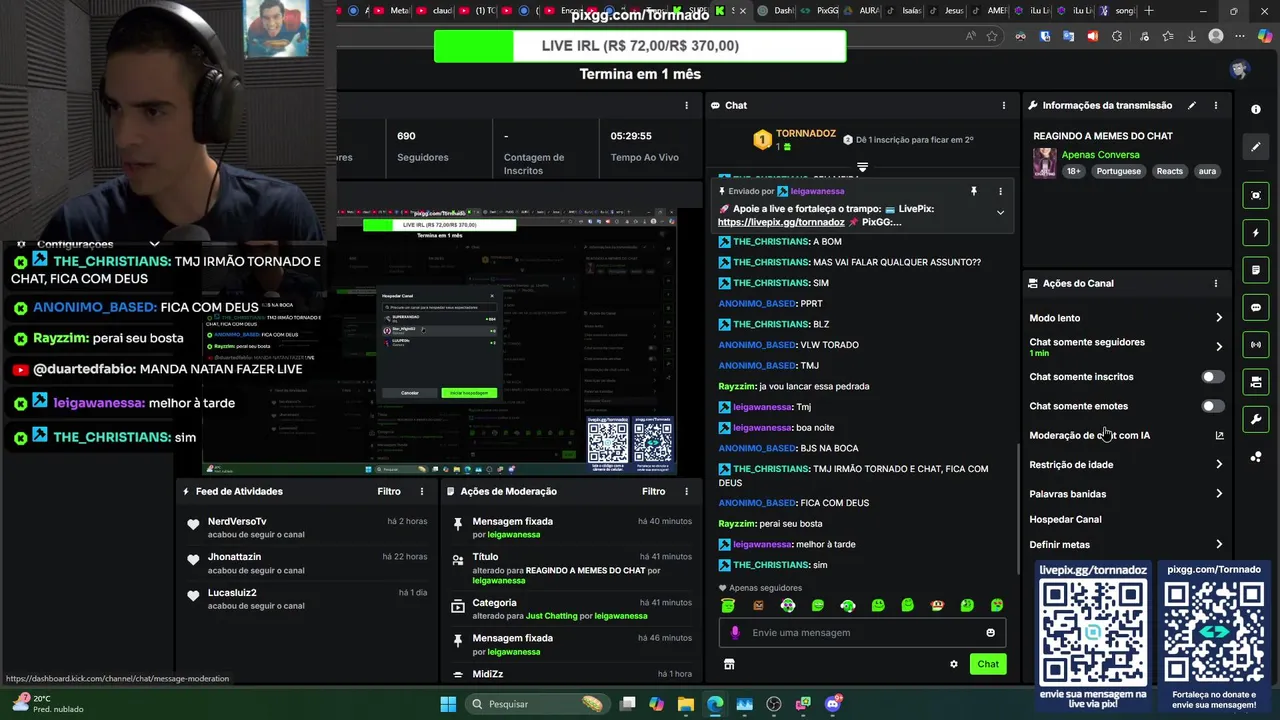This screenshot has width=1280, height=720.
Task: Click leigawanessa in Mensagem fixada entry
Action: (x=513, y=535)
